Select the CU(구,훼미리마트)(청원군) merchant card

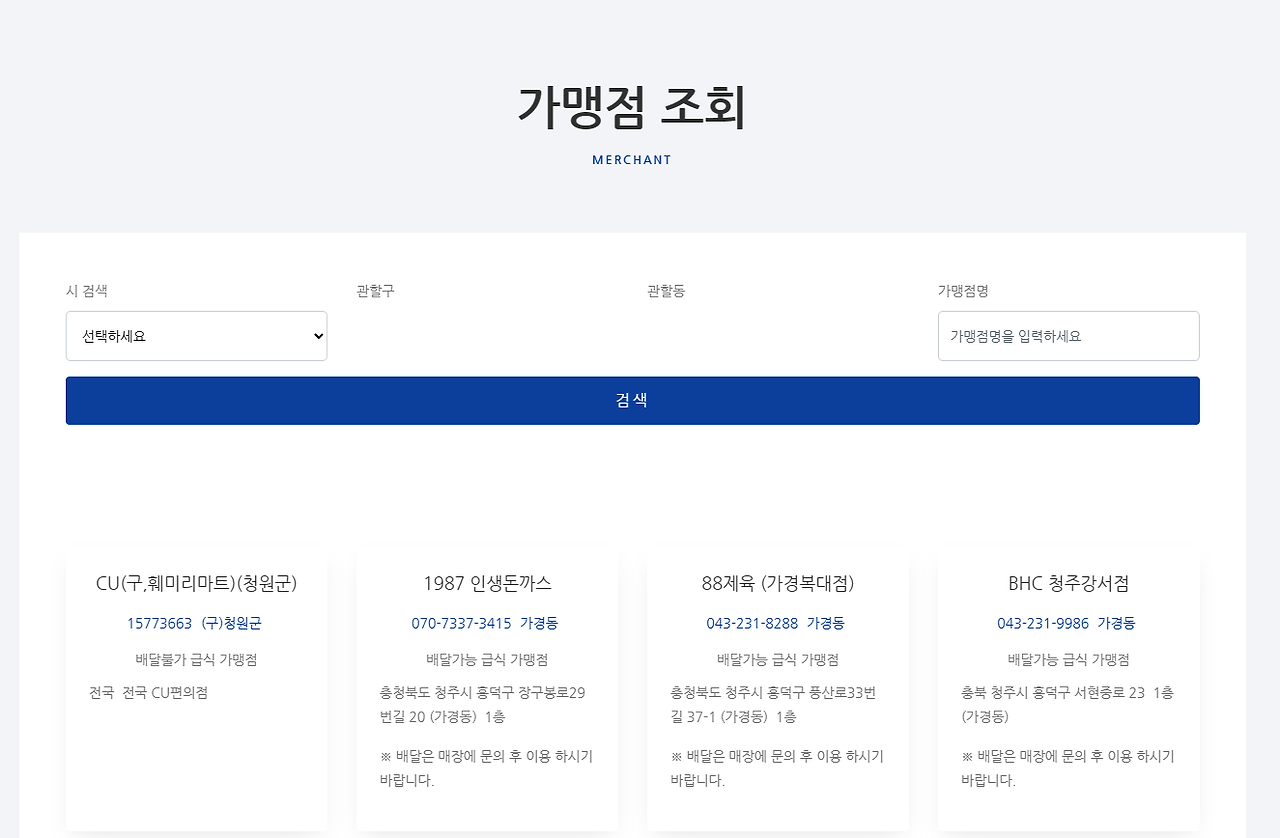coord(196,584)
